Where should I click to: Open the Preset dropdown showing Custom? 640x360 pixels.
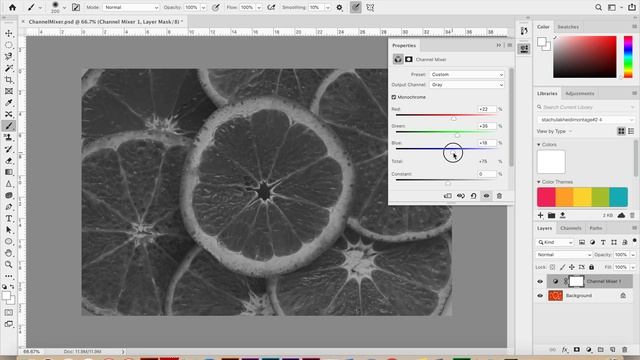pos(467,74)
